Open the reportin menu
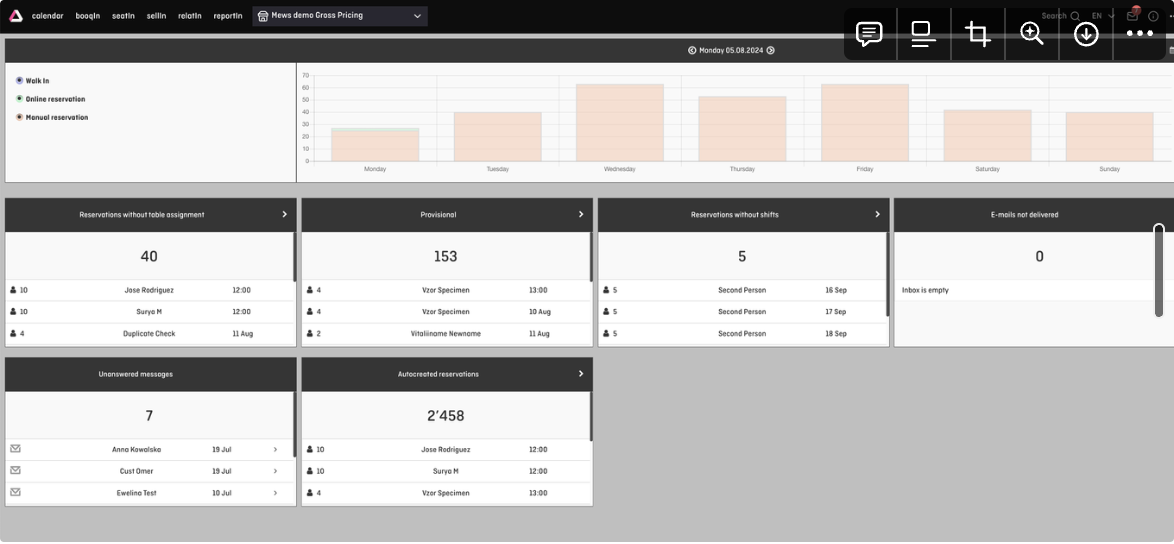Viewport: 1174px width, 544px height. (x=228, y=16)
